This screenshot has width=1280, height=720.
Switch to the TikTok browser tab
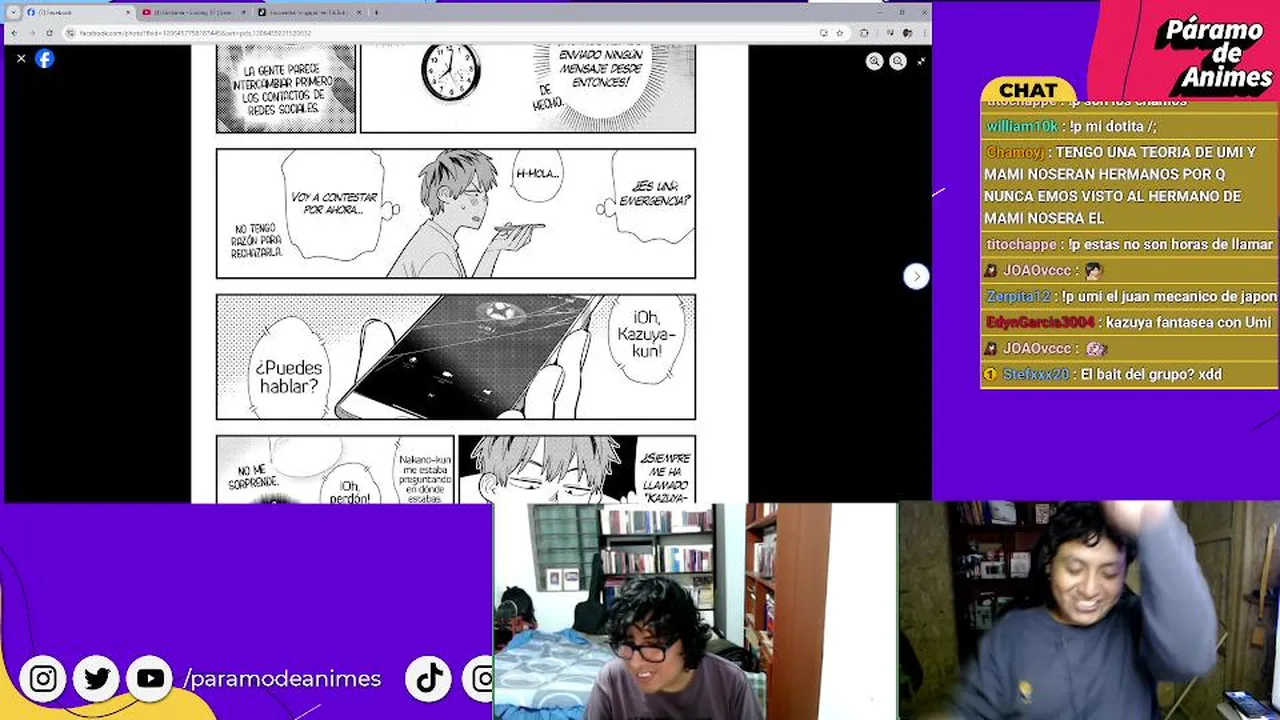(311, 12)
